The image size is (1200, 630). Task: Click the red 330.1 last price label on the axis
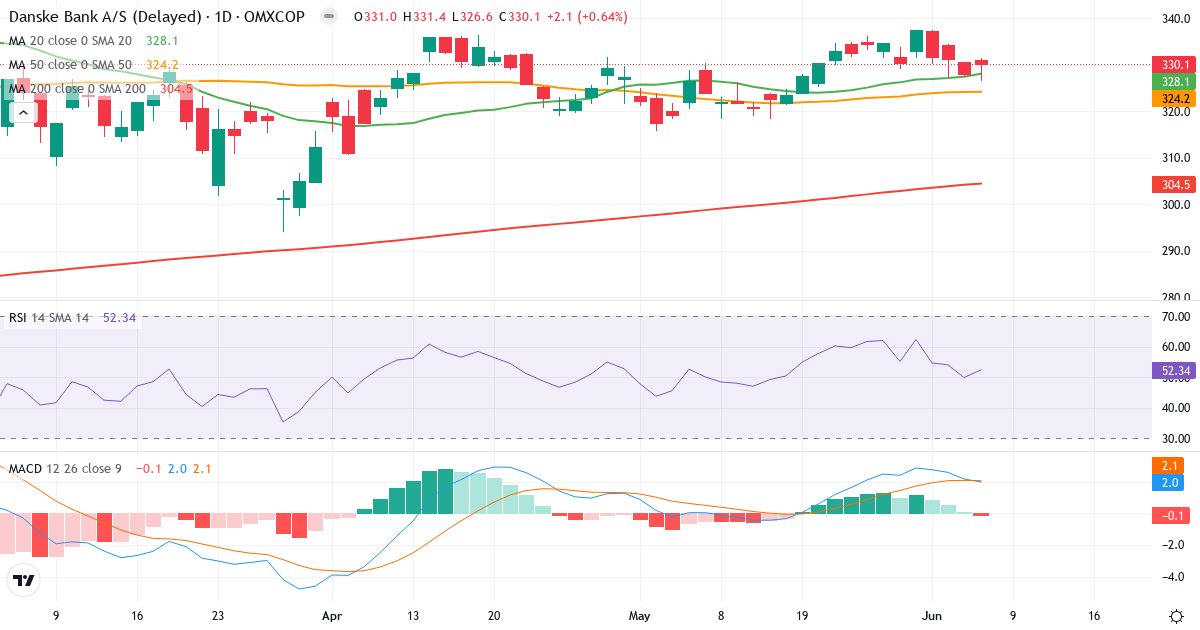[1175, 64]
